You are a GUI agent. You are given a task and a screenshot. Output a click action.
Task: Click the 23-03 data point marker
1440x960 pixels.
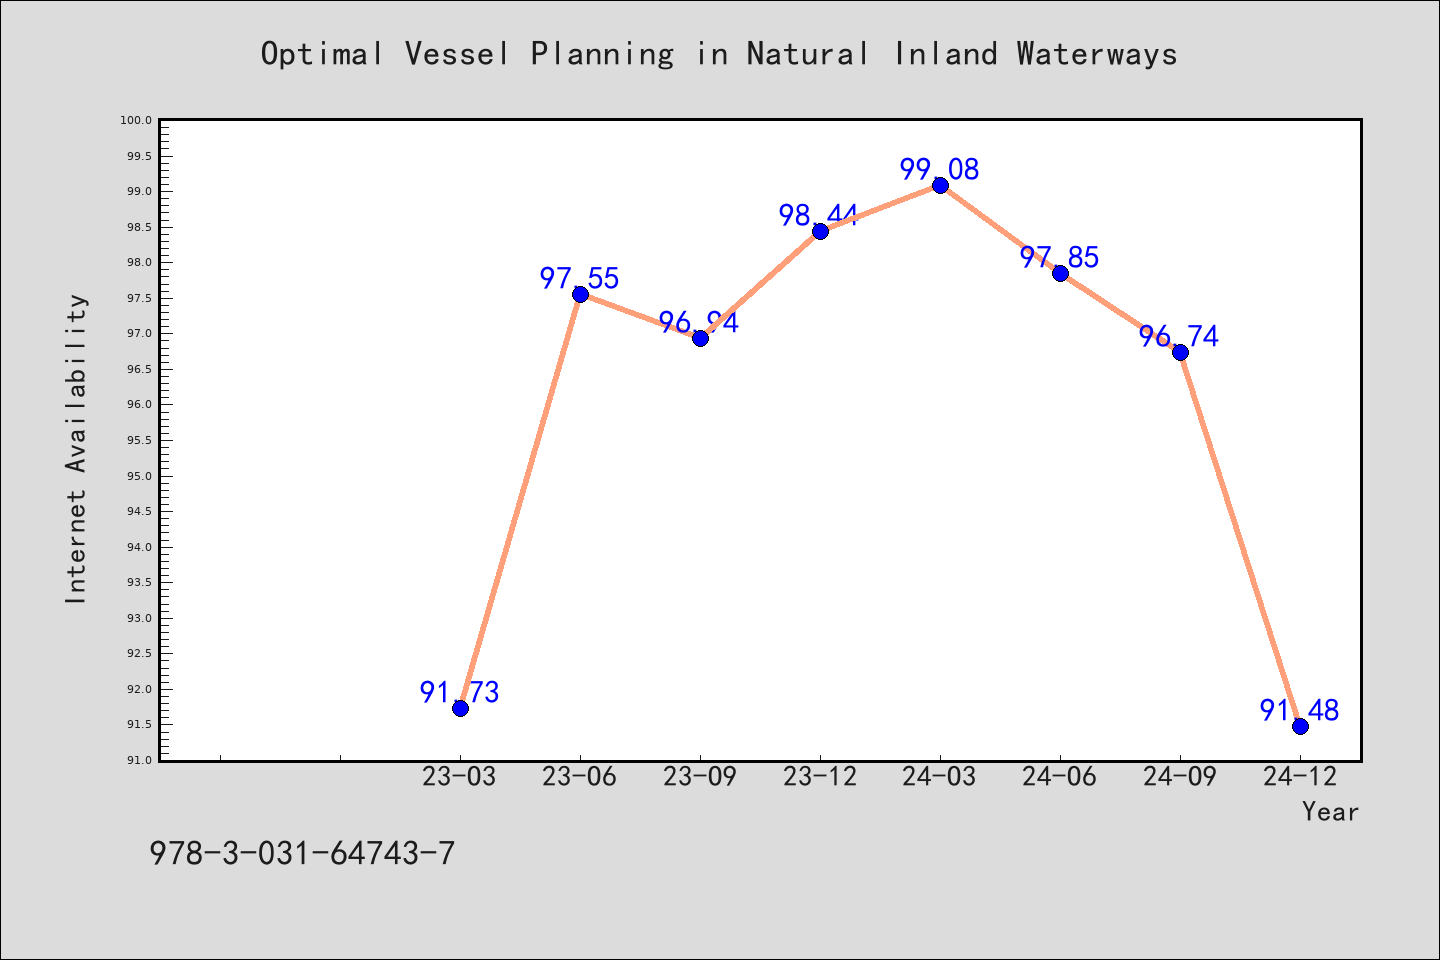460,708
